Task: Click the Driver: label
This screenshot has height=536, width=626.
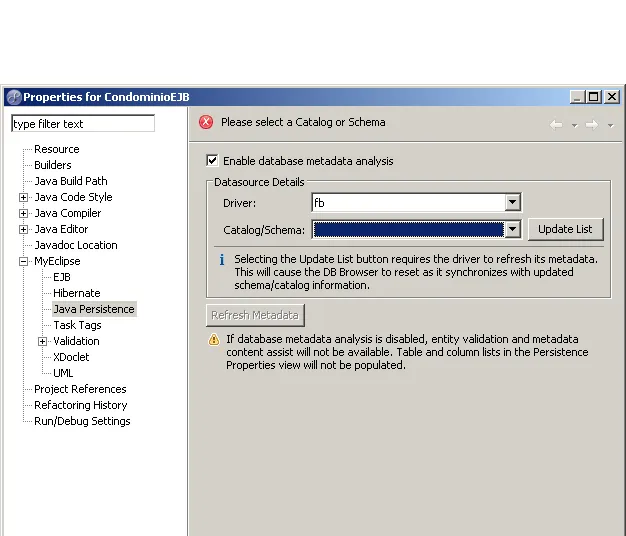Action: (x=240, y=203)
